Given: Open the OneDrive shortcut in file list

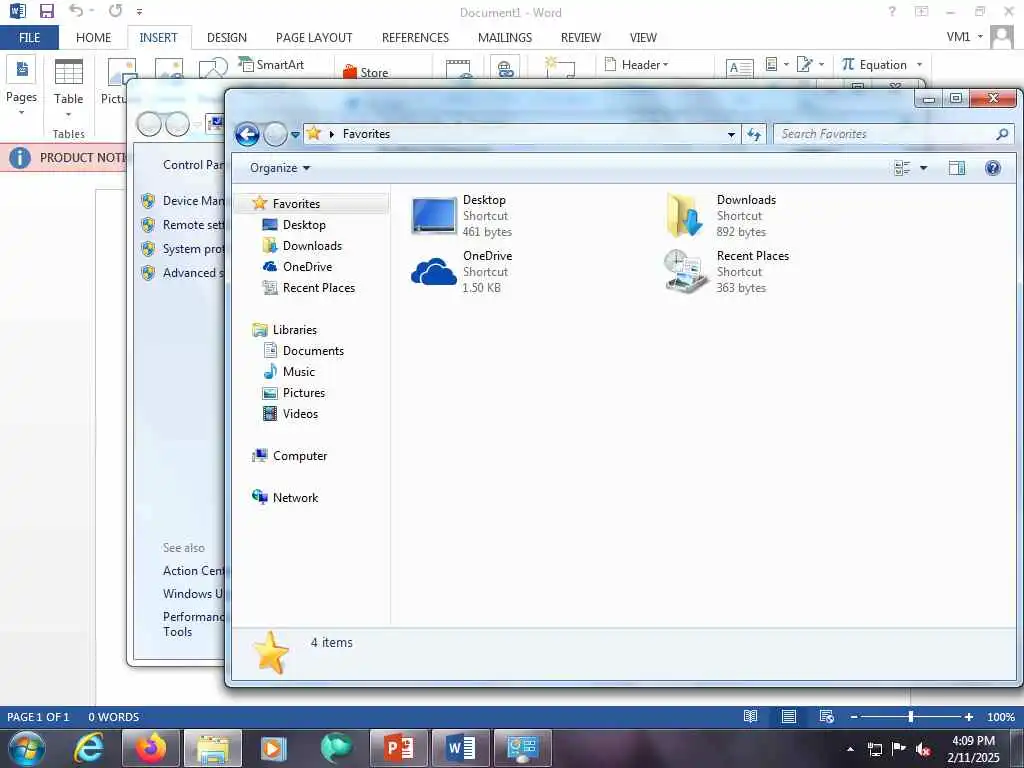Looking at the screenshot, I should (x=462, y=271).
